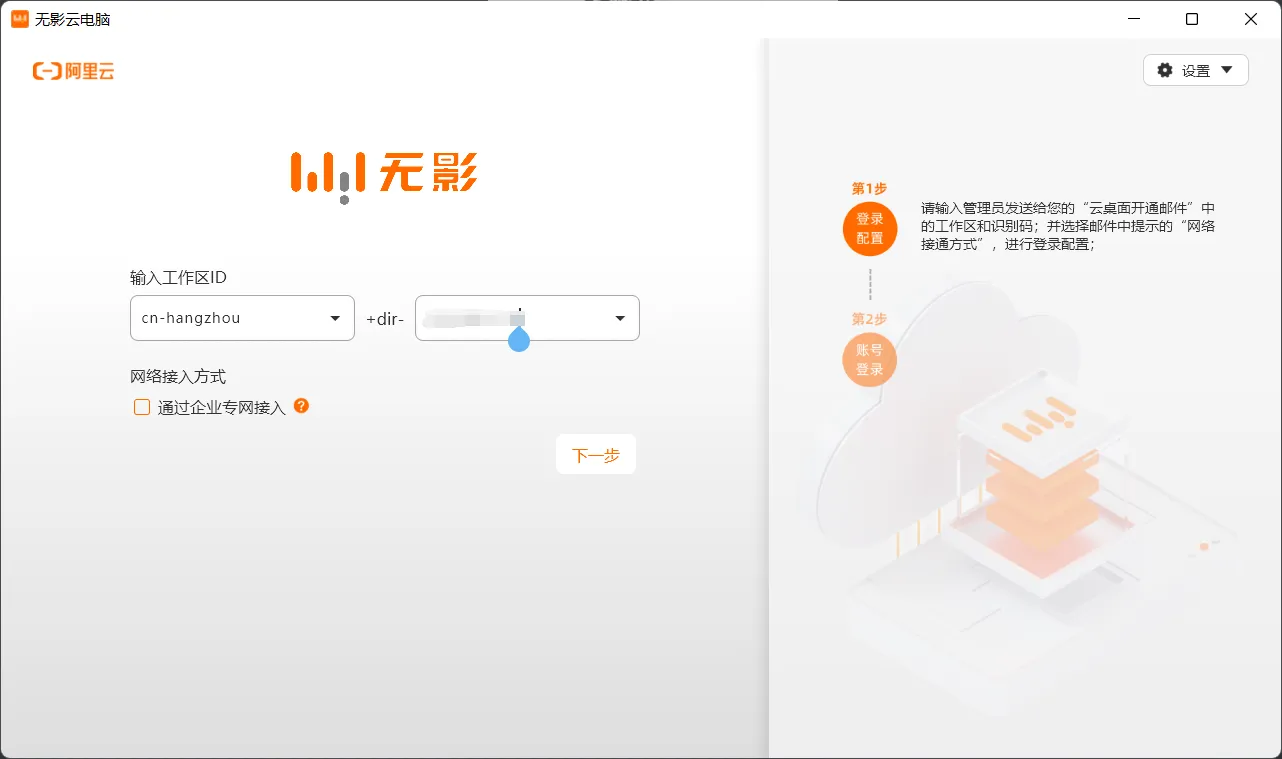1282x759 pixels.
Task: Click the 无影 brand logo
Action: [384, 176]
